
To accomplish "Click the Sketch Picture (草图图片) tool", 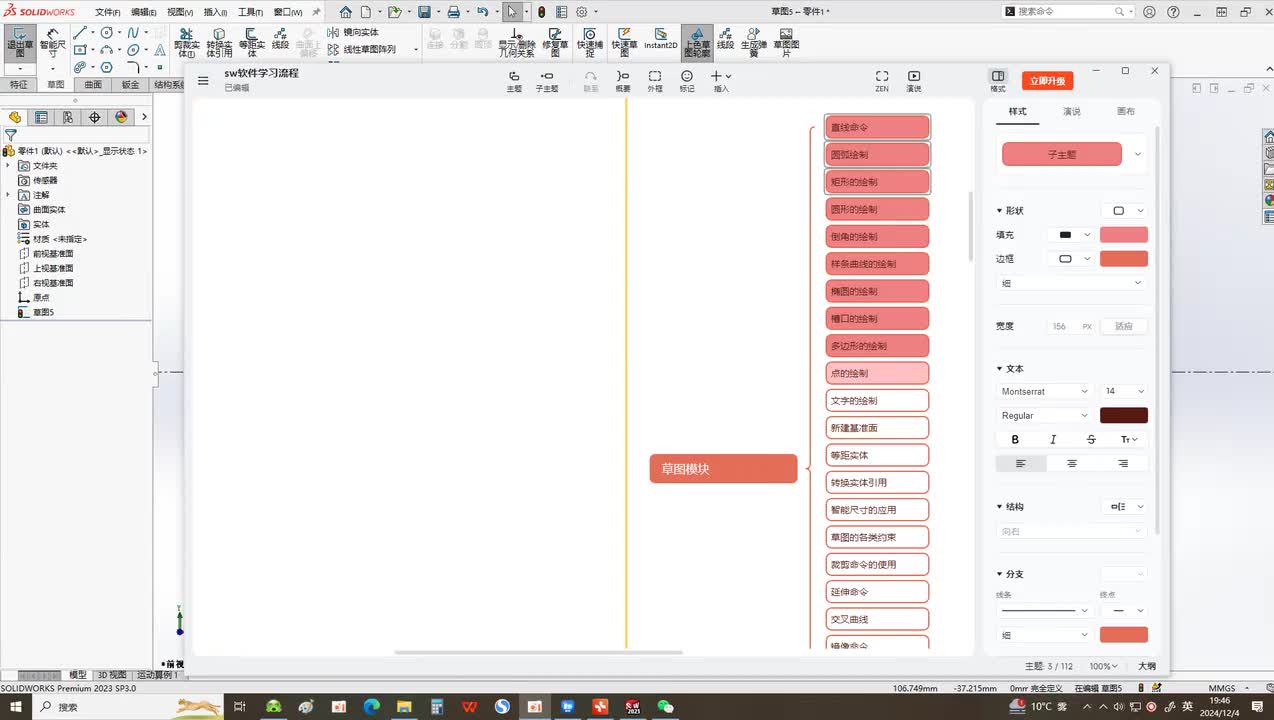I will tap(786, 42).
